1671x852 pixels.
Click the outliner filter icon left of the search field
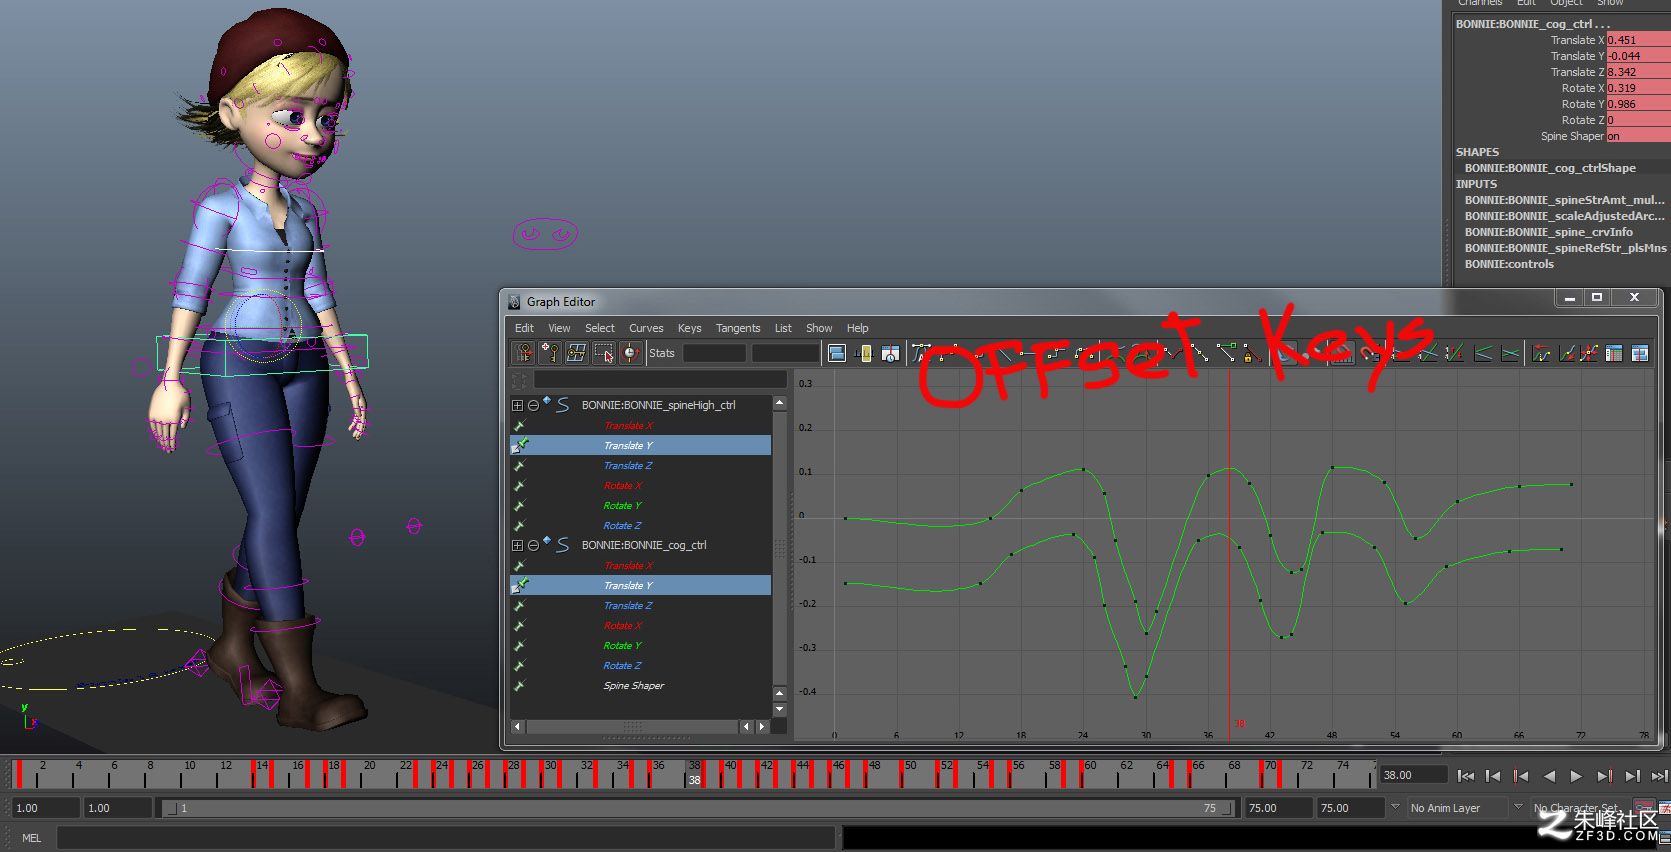(518, 380)
